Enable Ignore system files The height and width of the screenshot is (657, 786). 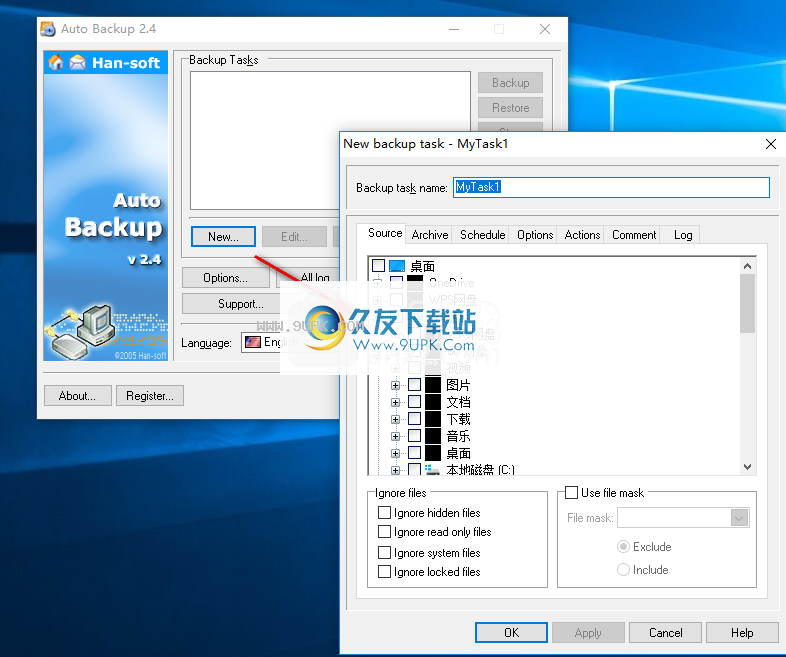pyautogui.click(x=384, y=553)
